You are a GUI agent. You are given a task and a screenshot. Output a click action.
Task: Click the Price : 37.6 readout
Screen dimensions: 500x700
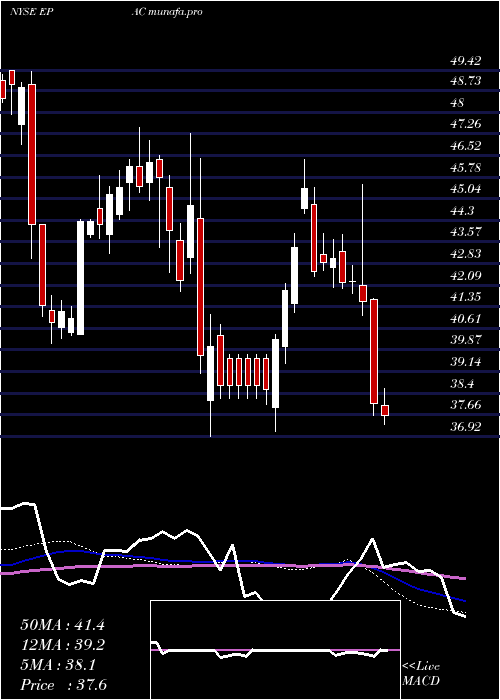pyautogui.click(x=63, y=685)
